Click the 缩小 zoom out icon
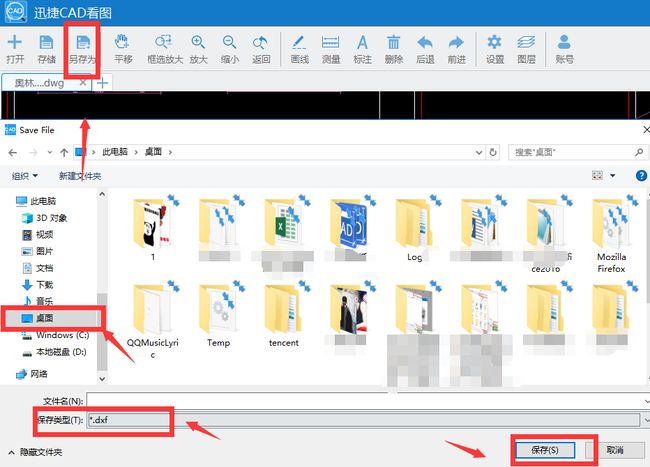 (230, 49)
